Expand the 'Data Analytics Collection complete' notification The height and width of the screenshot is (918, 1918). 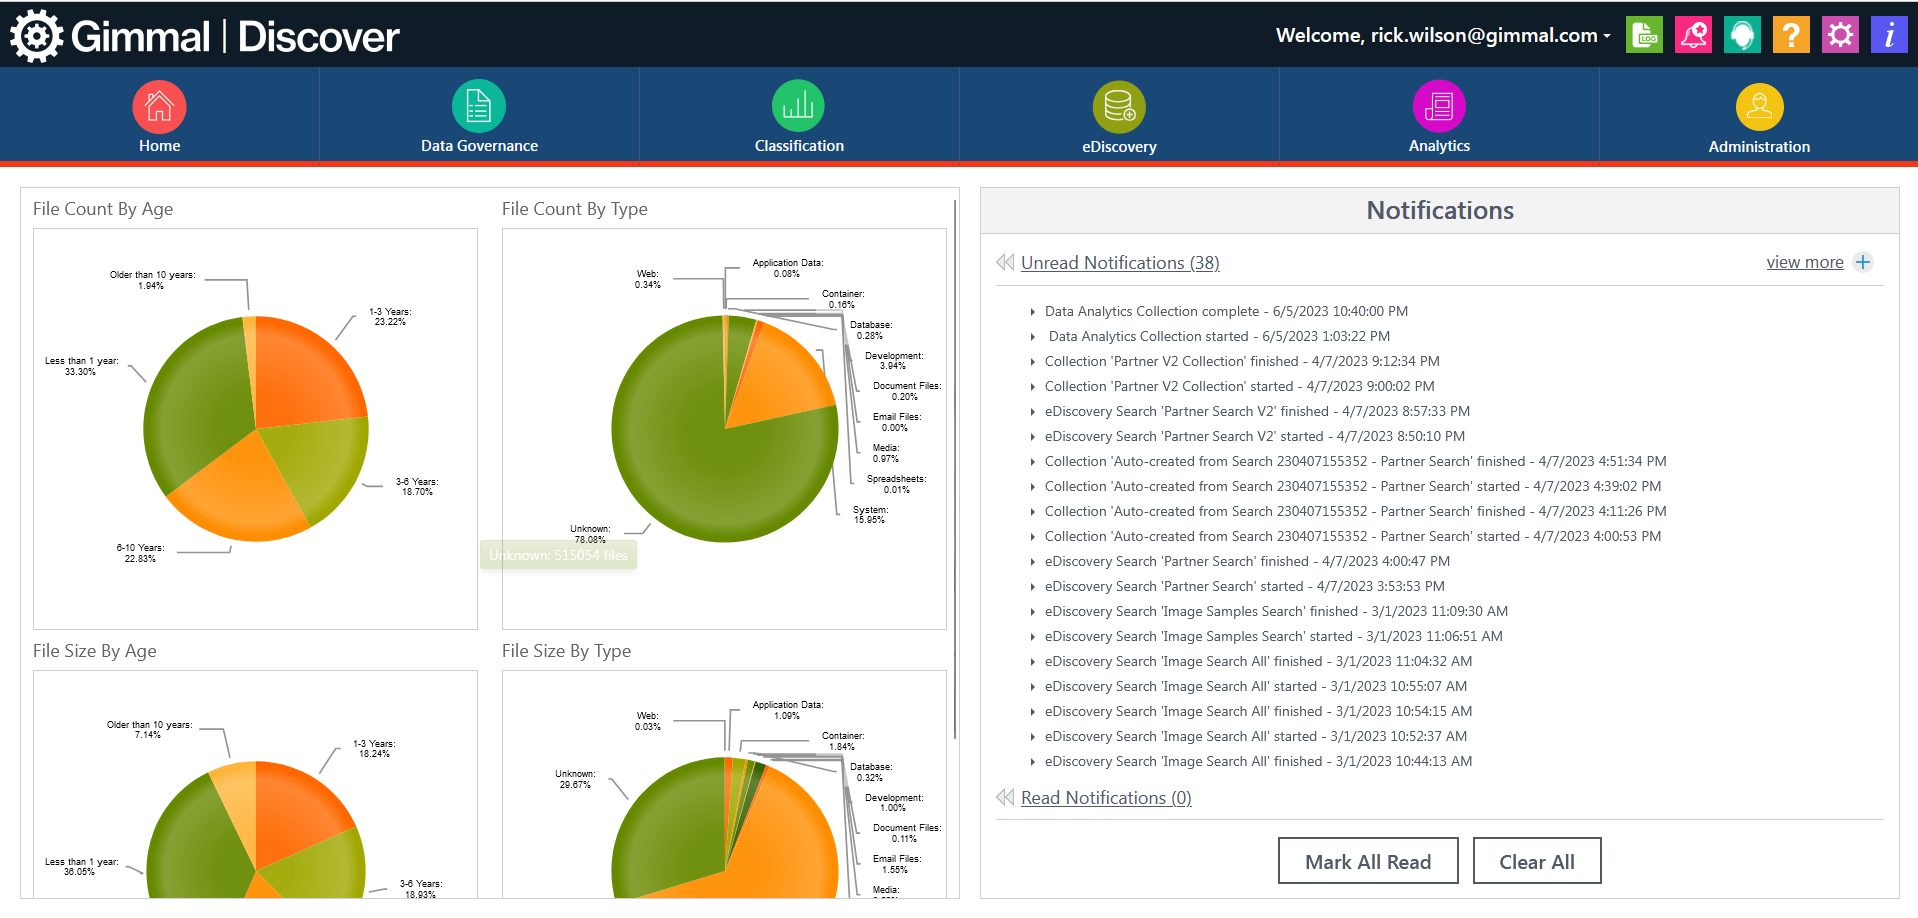(x=1032, y=312)
